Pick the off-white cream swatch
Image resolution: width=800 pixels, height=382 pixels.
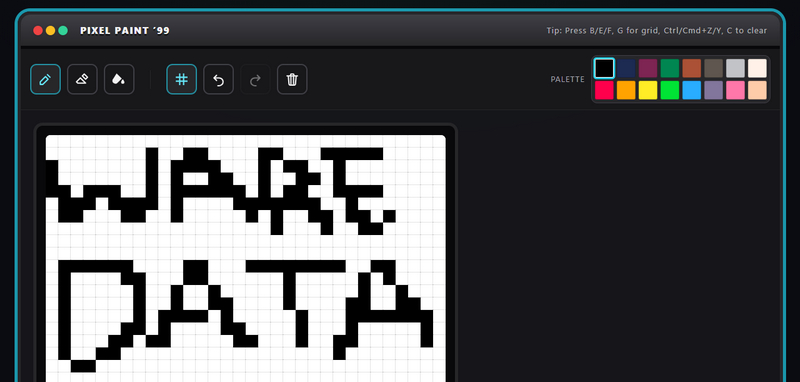click(758, 68)
